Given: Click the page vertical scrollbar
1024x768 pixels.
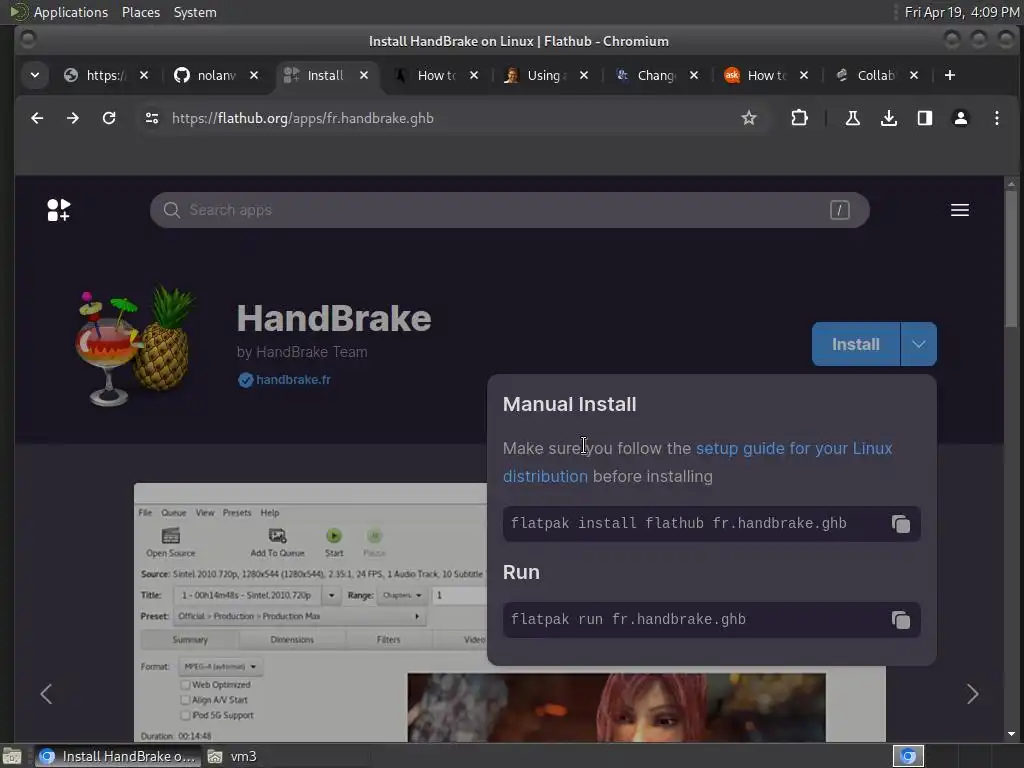Looking at the screenshot, I should point(1011,261).
